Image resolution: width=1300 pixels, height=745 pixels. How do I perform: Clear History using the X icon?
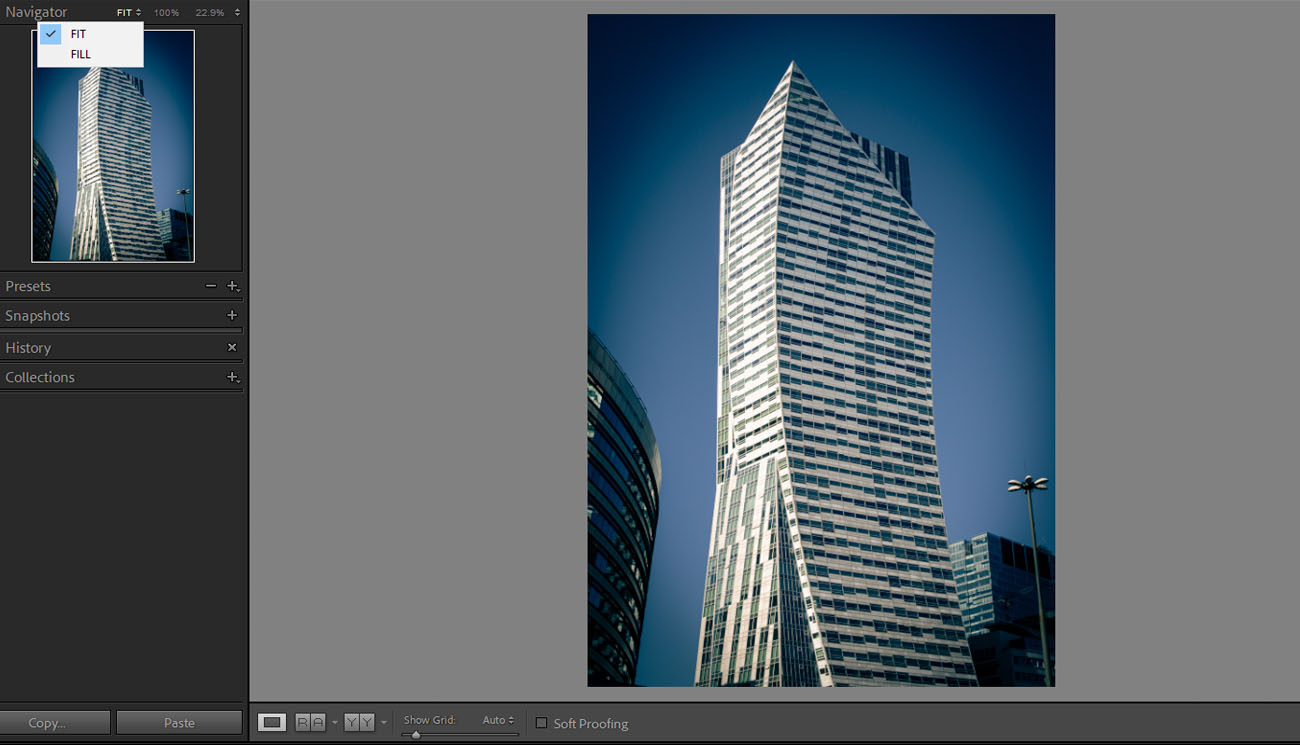tap(232, 347)
